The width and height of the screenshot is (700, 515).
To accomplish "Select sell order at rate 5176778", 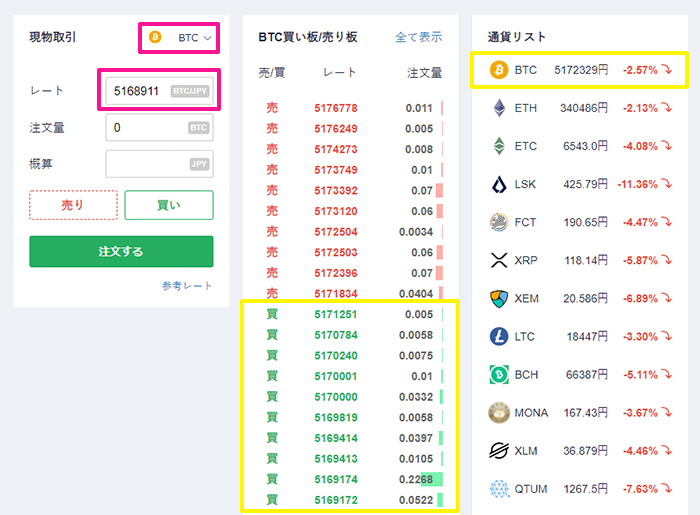I will coord(351,108).
